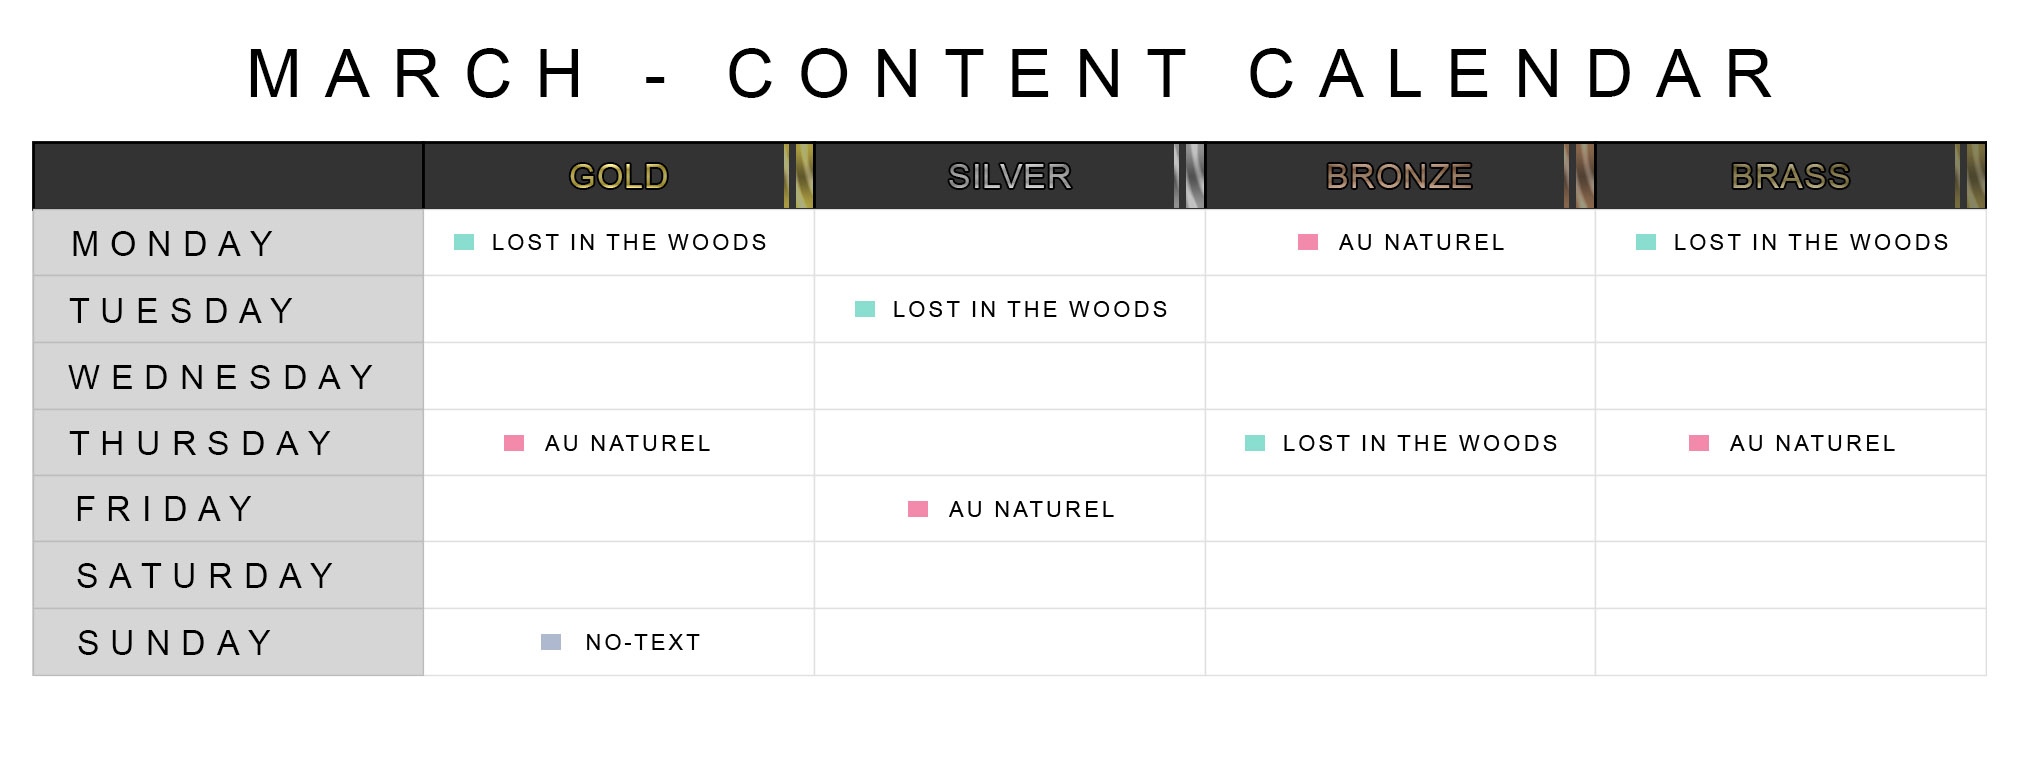This screenshot has height=770, width=2020.
Task: Select the BRONZE column header
Action: click(x=1400, y=176)
